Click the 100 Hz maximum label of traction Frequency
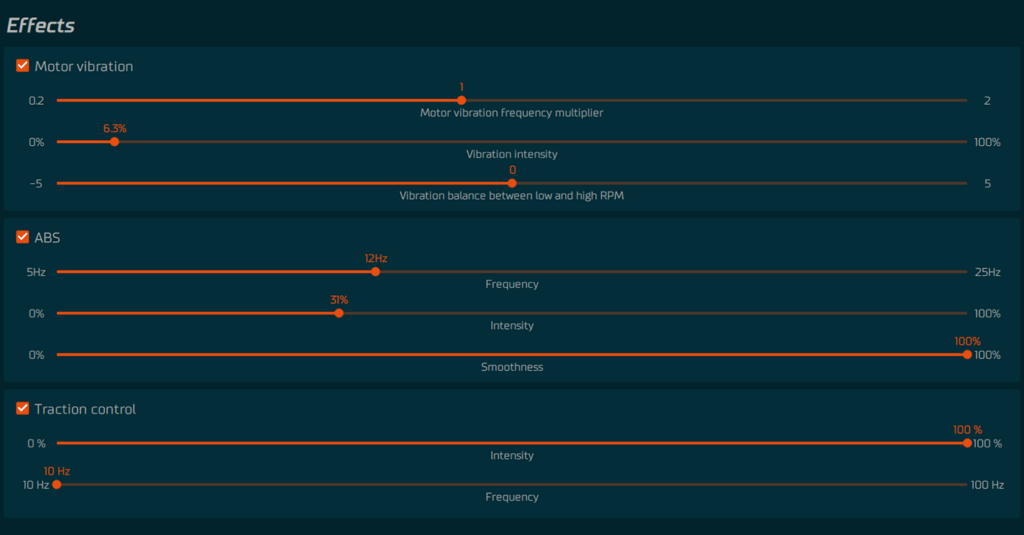The width and height of the screenshot is (1024, 535). point(987,485)
